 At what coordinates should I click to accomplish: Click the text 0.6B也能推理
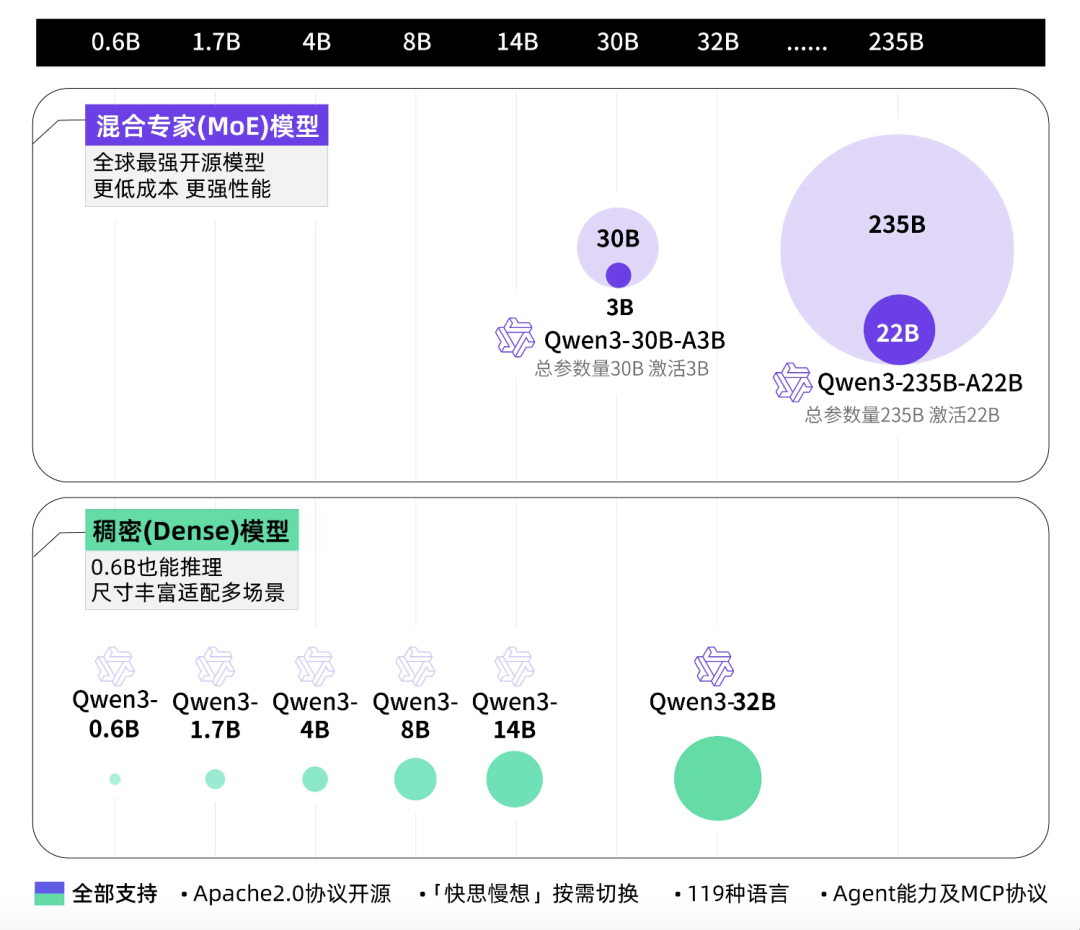157,567
